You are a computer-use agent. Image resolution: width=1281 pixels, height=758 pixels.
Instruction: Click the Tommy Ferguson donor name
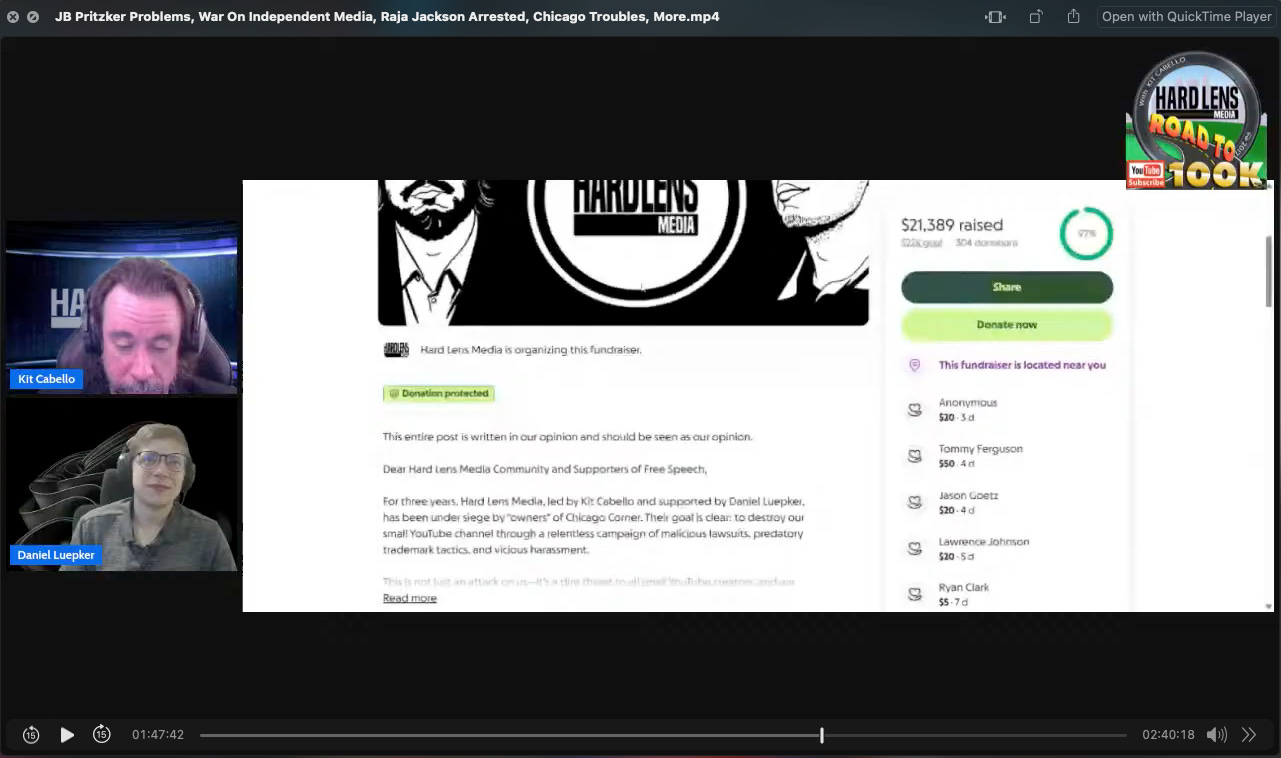click(980, 449)
